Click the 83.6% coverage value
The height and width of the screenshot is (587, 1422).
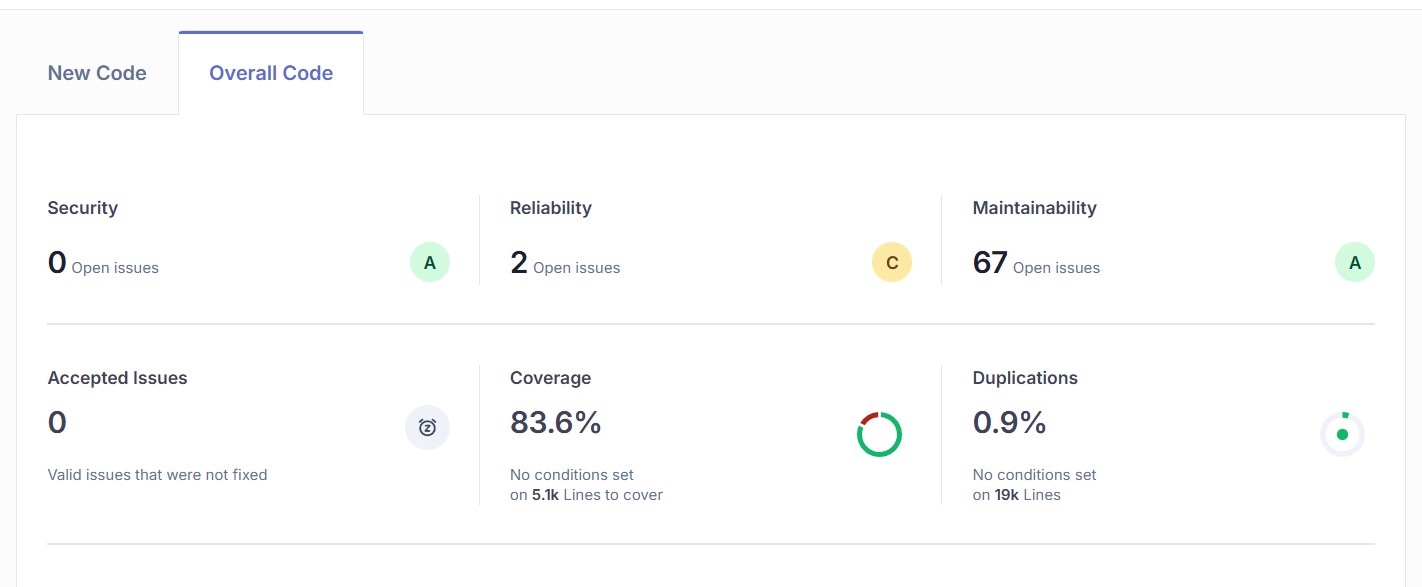coord(555,423)
